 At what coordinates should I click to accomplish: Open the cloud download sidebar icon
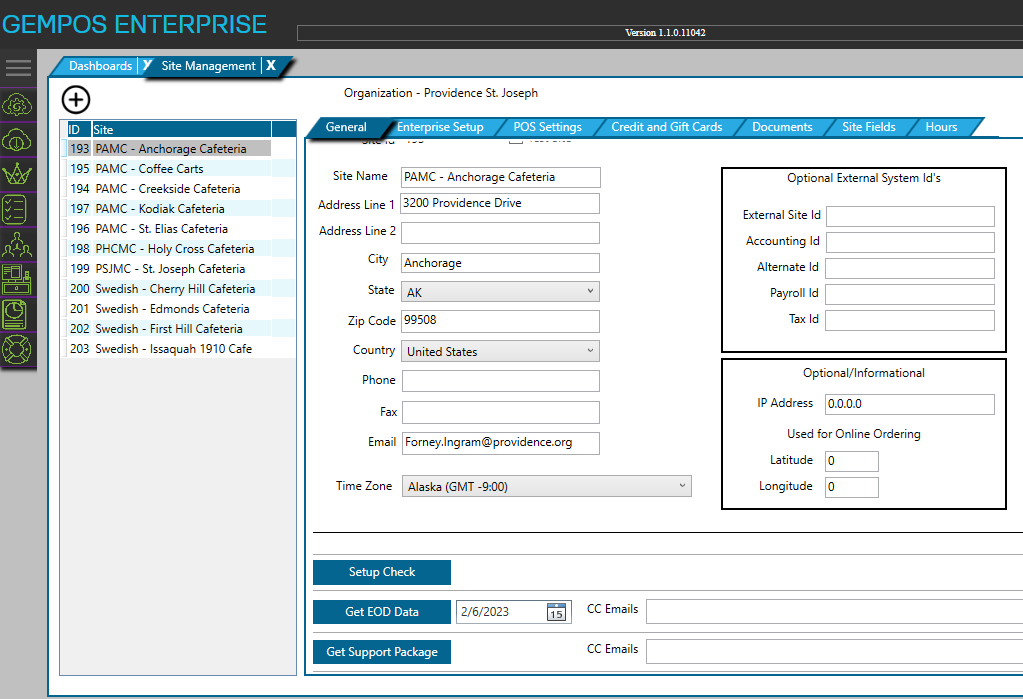18,139
